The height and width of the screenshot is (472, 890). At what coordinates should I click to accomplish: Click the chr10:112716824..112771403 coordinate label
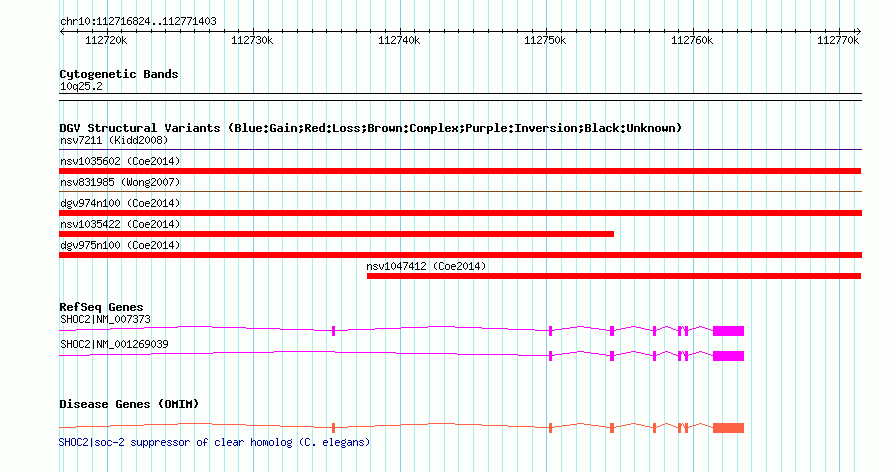138,22
